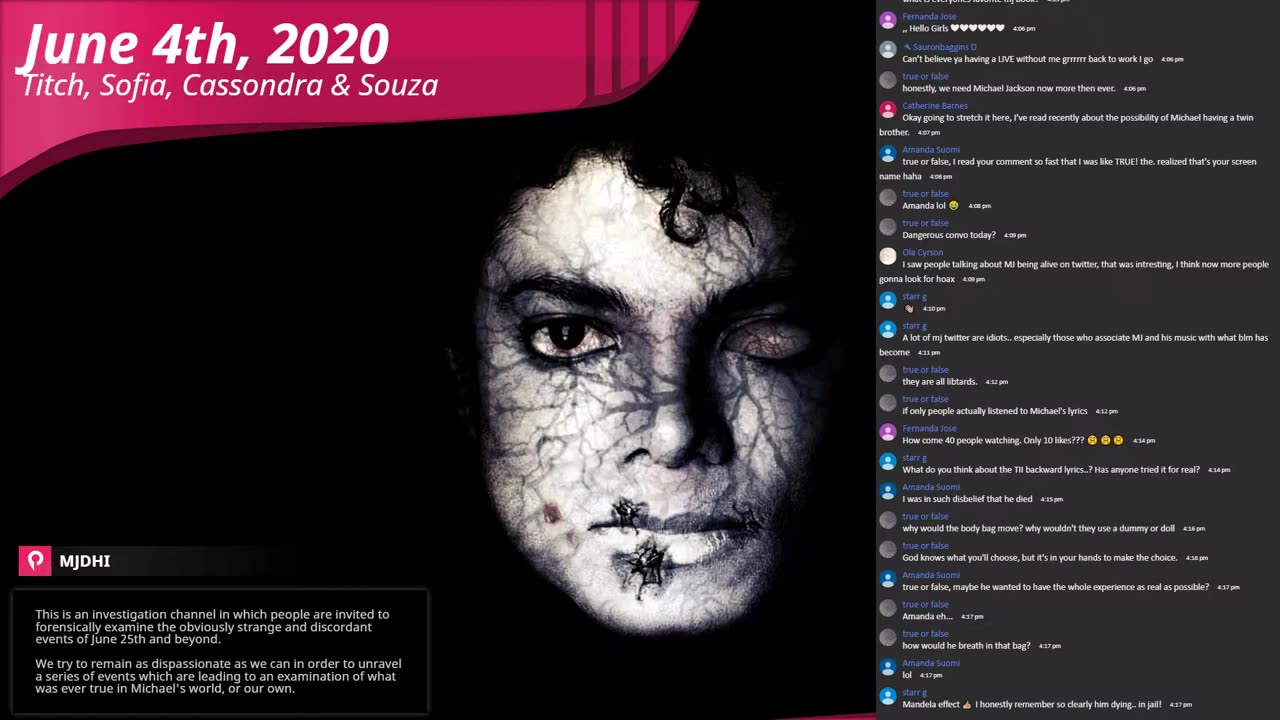Click starr g's avatar beside 'Mandela effect' message
Viewport: 1280px width, 720px height.
888,696
